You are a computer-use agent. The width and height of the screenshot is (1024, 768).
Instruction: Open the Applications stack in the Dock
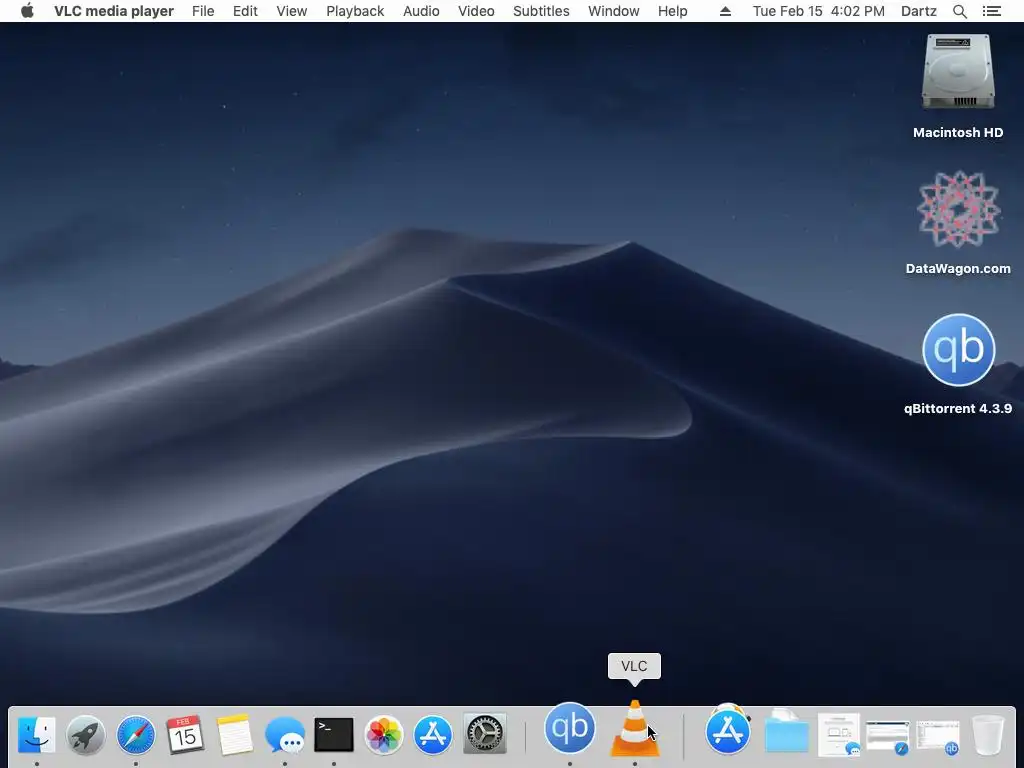(728, 730)
